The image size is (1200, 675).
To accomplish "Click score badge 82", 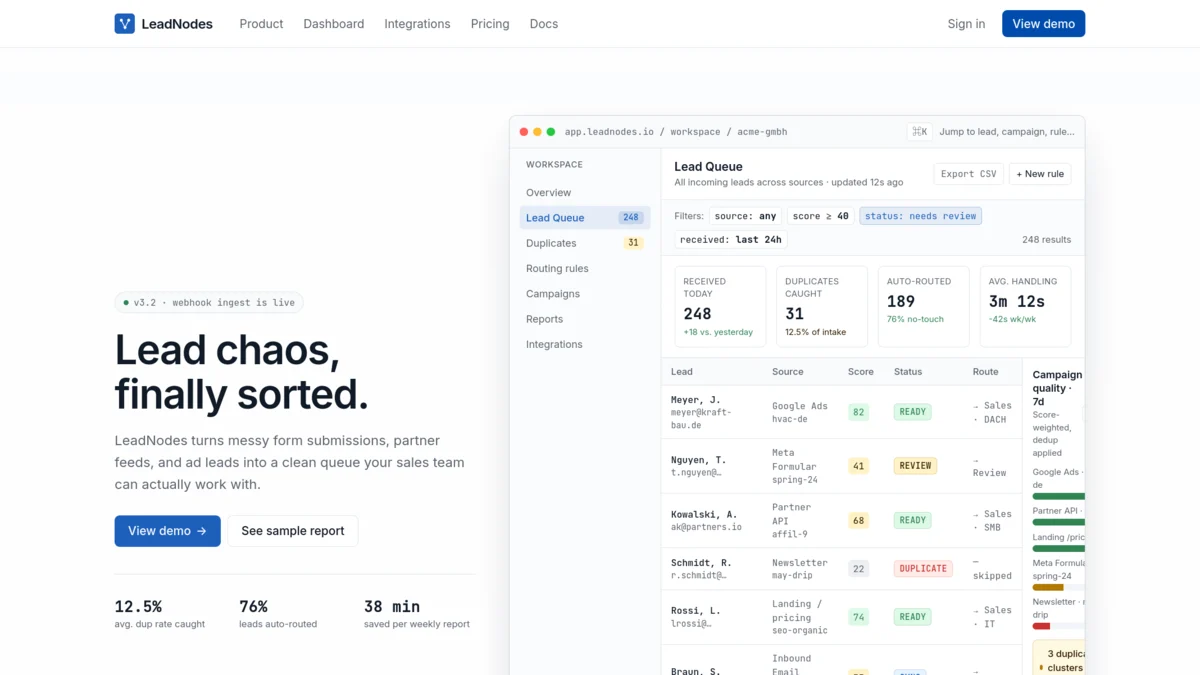I will tap(858, 412).
